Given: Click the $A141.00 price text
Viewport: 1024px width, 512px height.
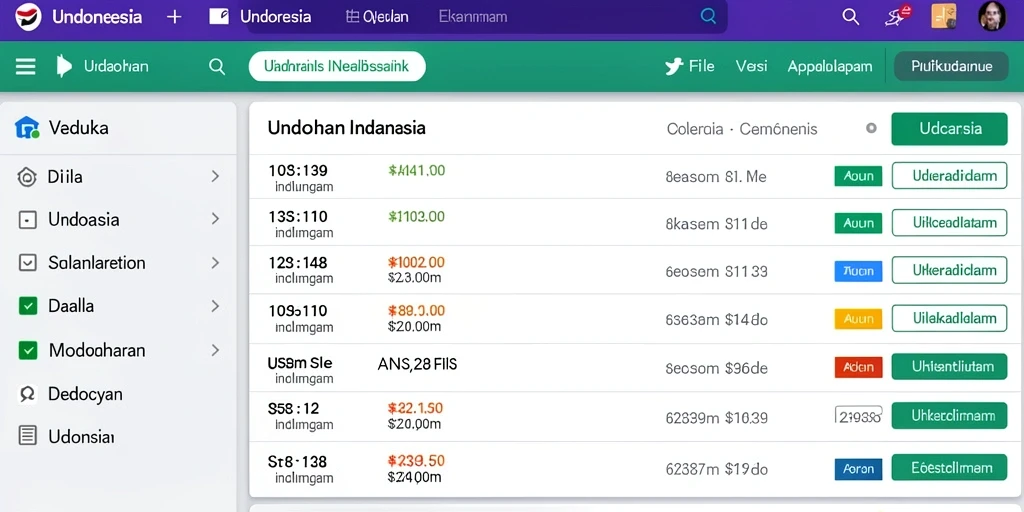Looking at the screenshot, I should click(417, 171).
